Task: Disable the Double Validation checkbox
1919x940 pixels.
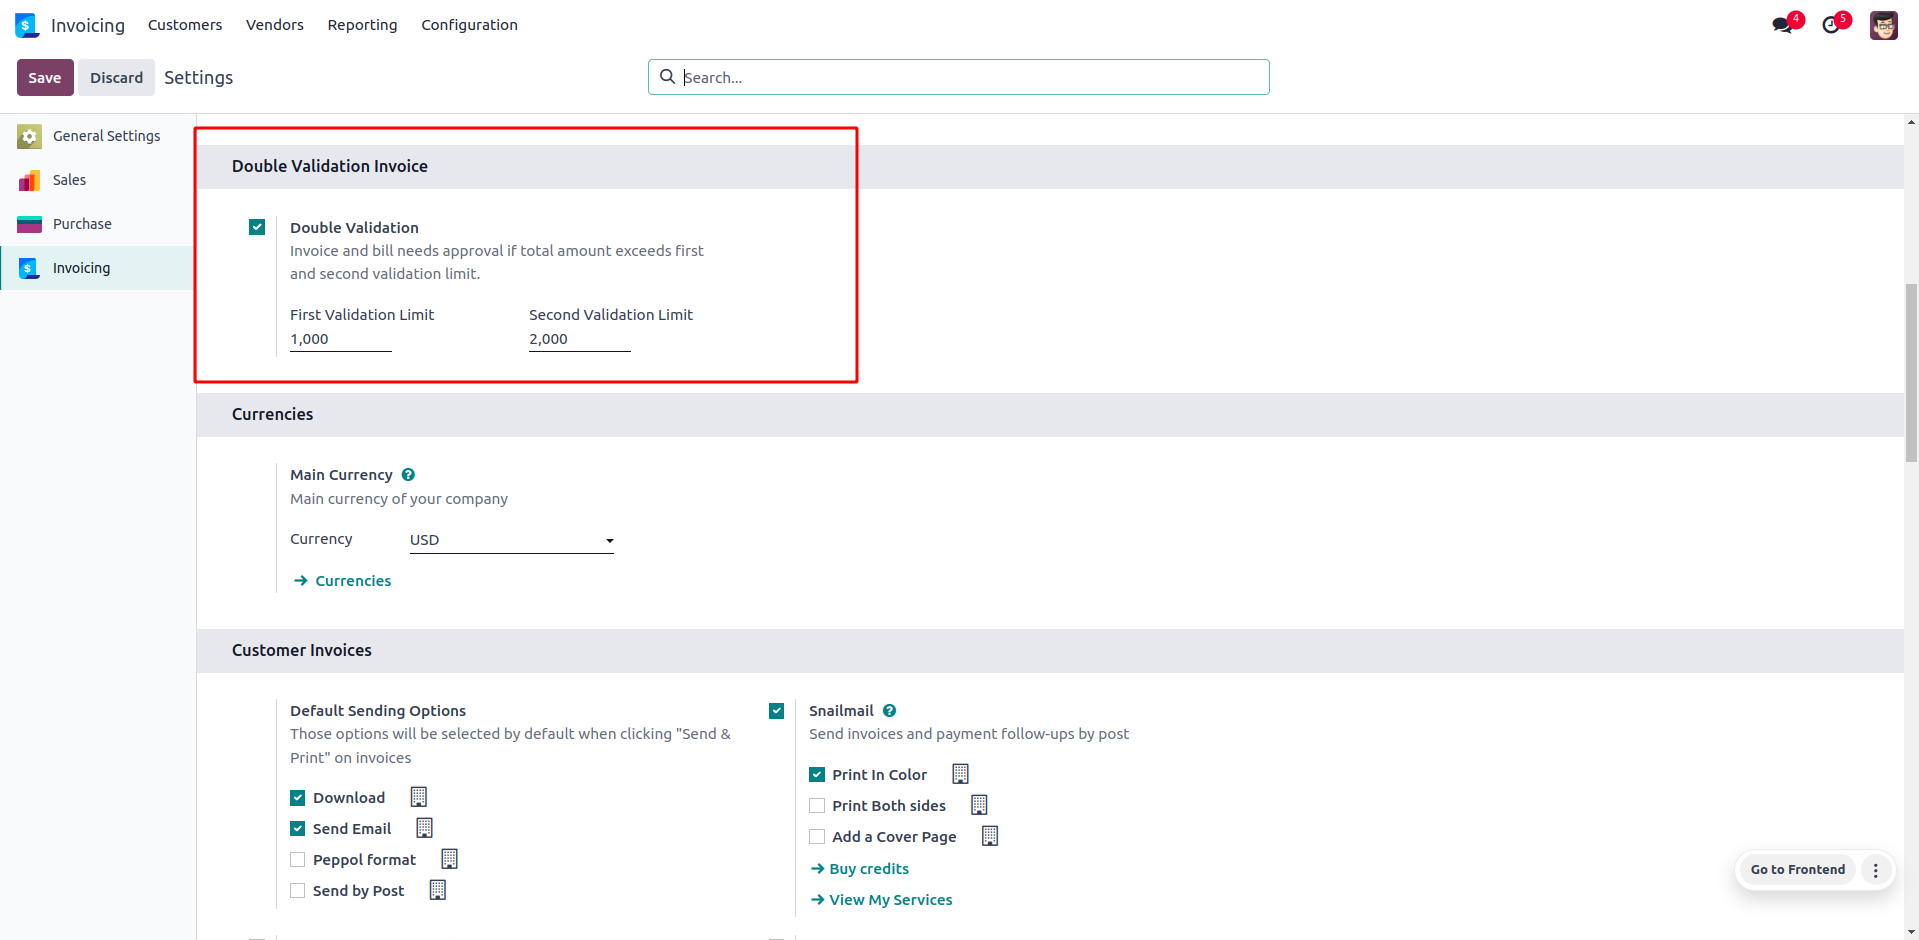Action: [x=257, y=227]
